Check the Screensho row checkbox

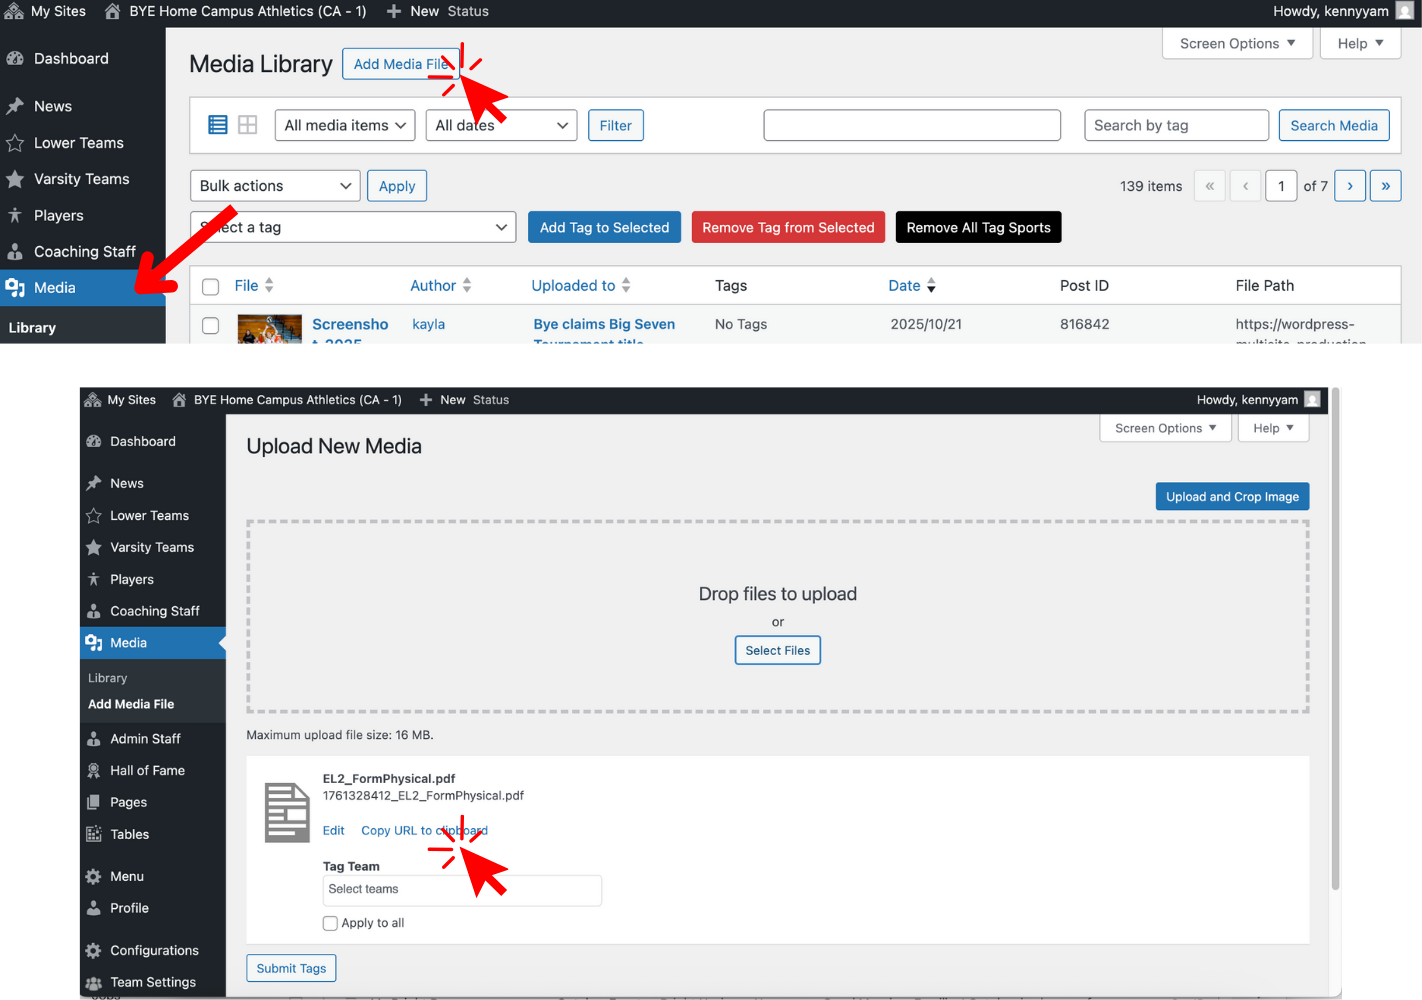click(x=211, y=326)
